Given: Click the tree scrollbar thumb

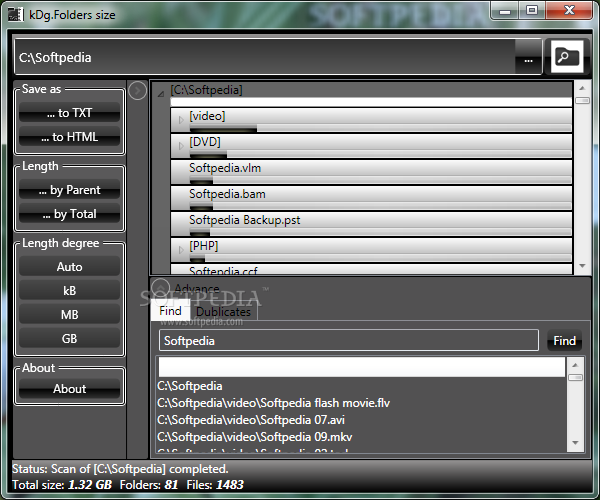Looking at the screenshot, I should pos(582,100).
